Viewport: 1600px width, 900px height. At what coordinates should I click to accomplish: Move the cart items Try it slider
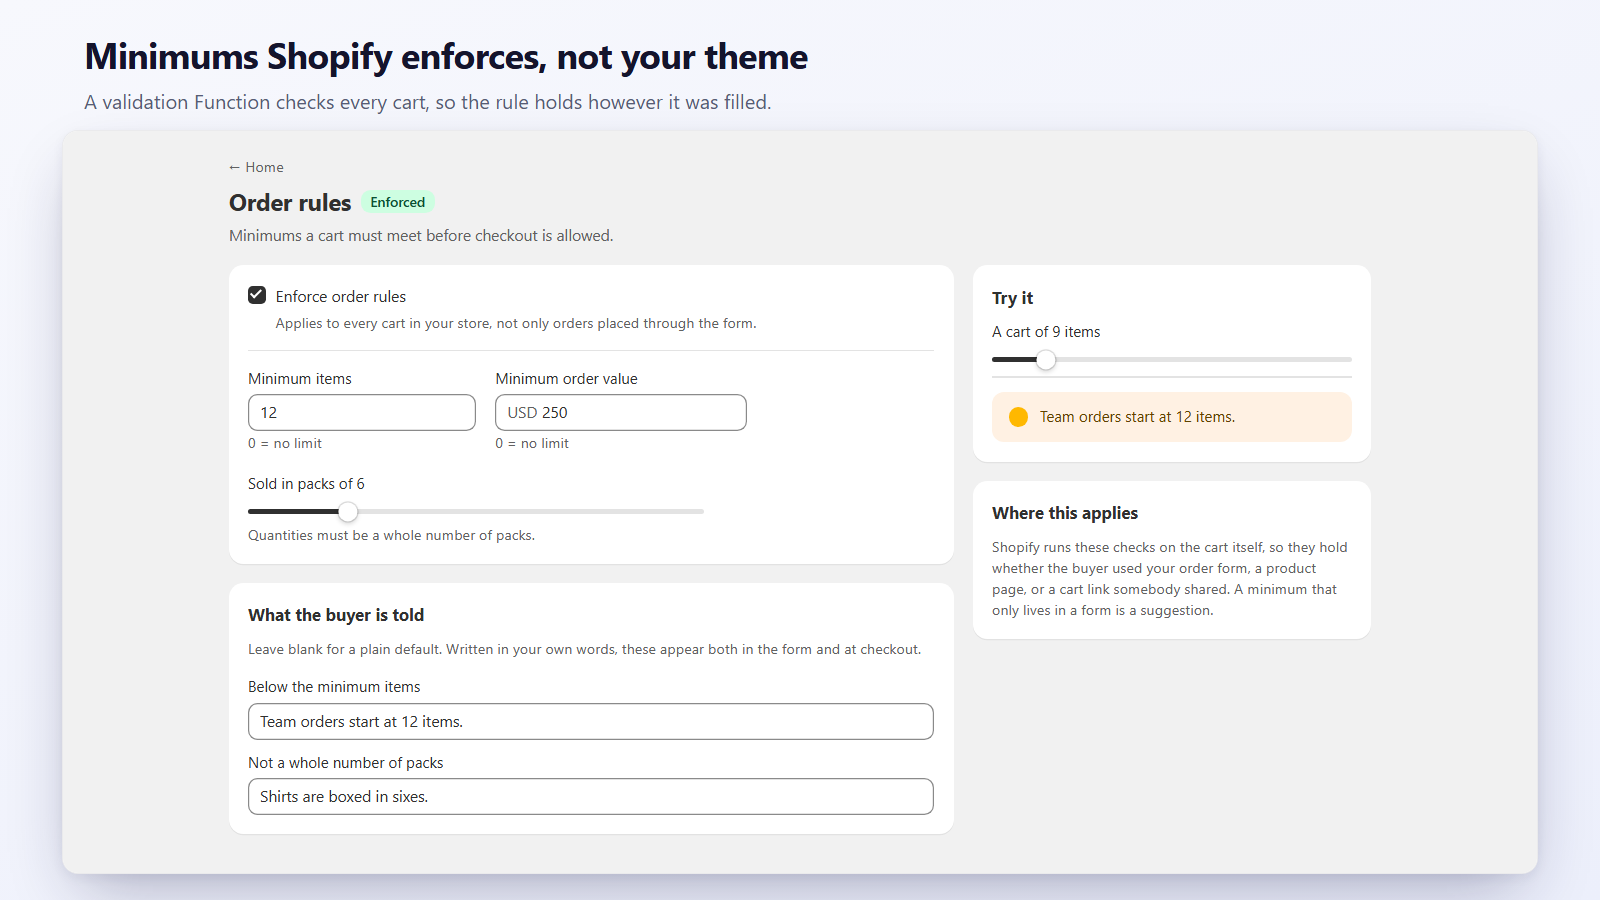tap(1046, 360)
